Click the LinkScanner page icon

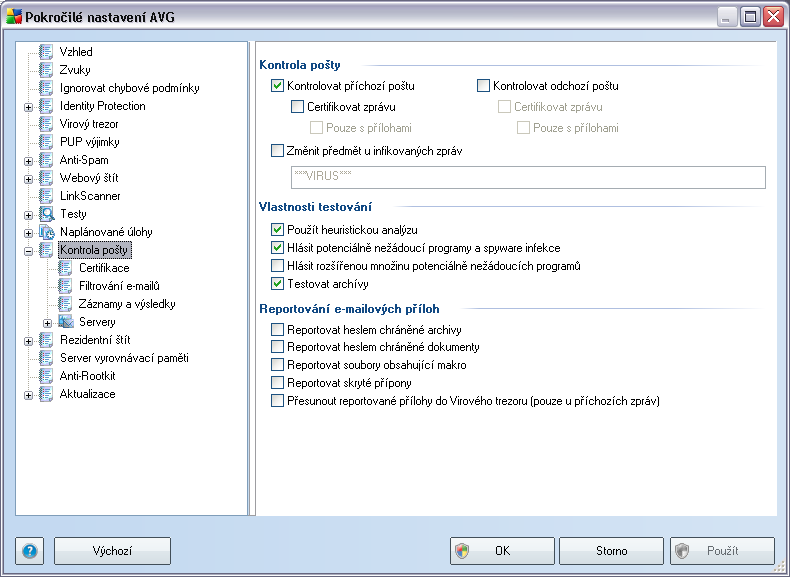(46, 196)
